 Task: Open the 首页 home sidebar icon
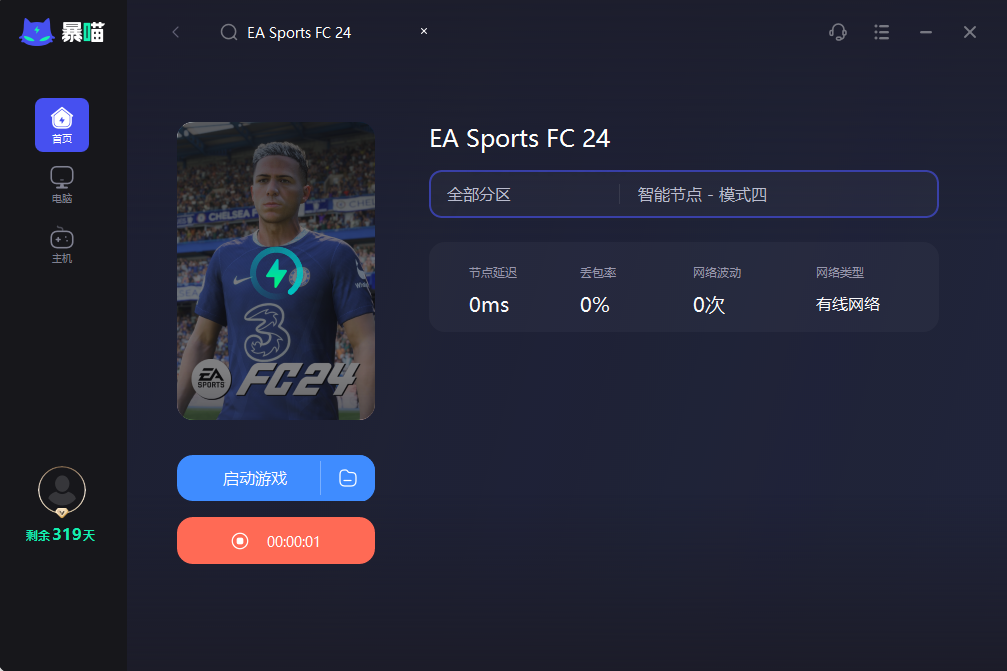pos(62,125)
